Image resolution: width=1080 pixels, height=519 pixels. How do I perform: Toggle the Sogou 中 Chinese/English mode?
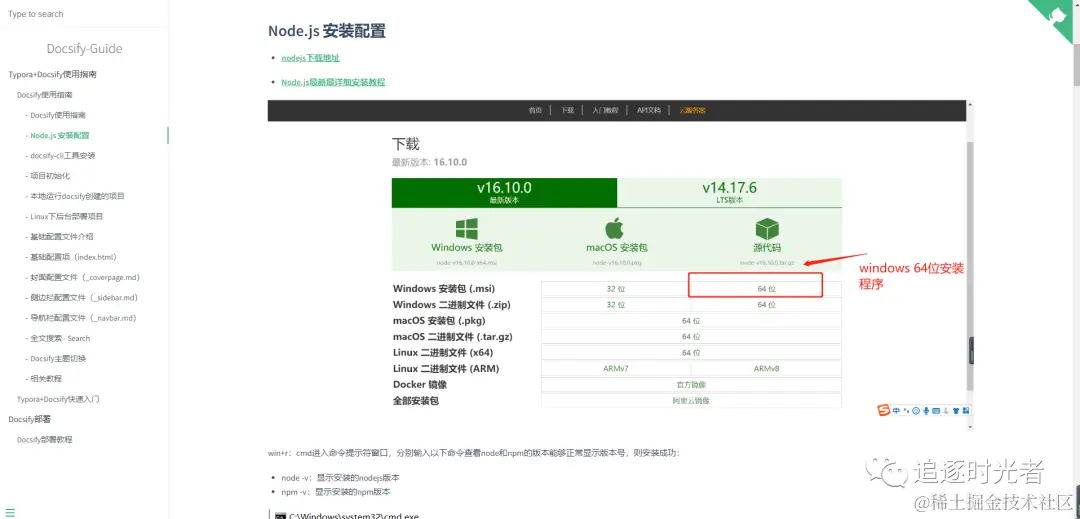896,411
